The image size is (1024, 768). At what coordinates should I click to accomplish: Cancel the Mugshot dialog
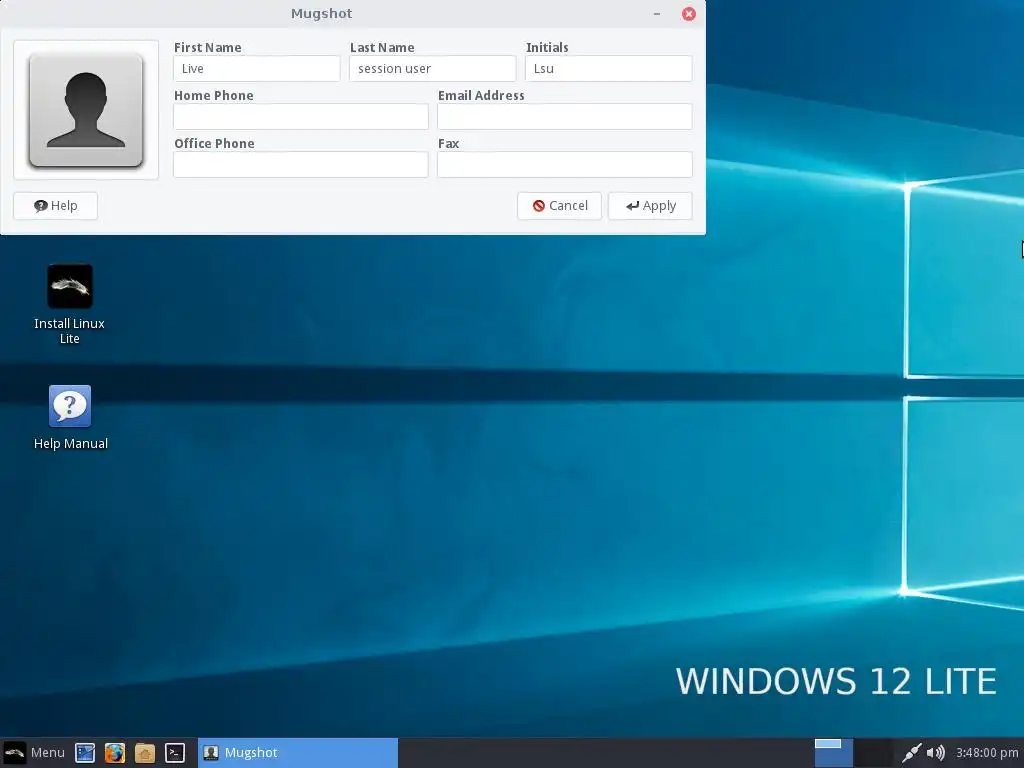pyautogui.click(x=559, y=206)
